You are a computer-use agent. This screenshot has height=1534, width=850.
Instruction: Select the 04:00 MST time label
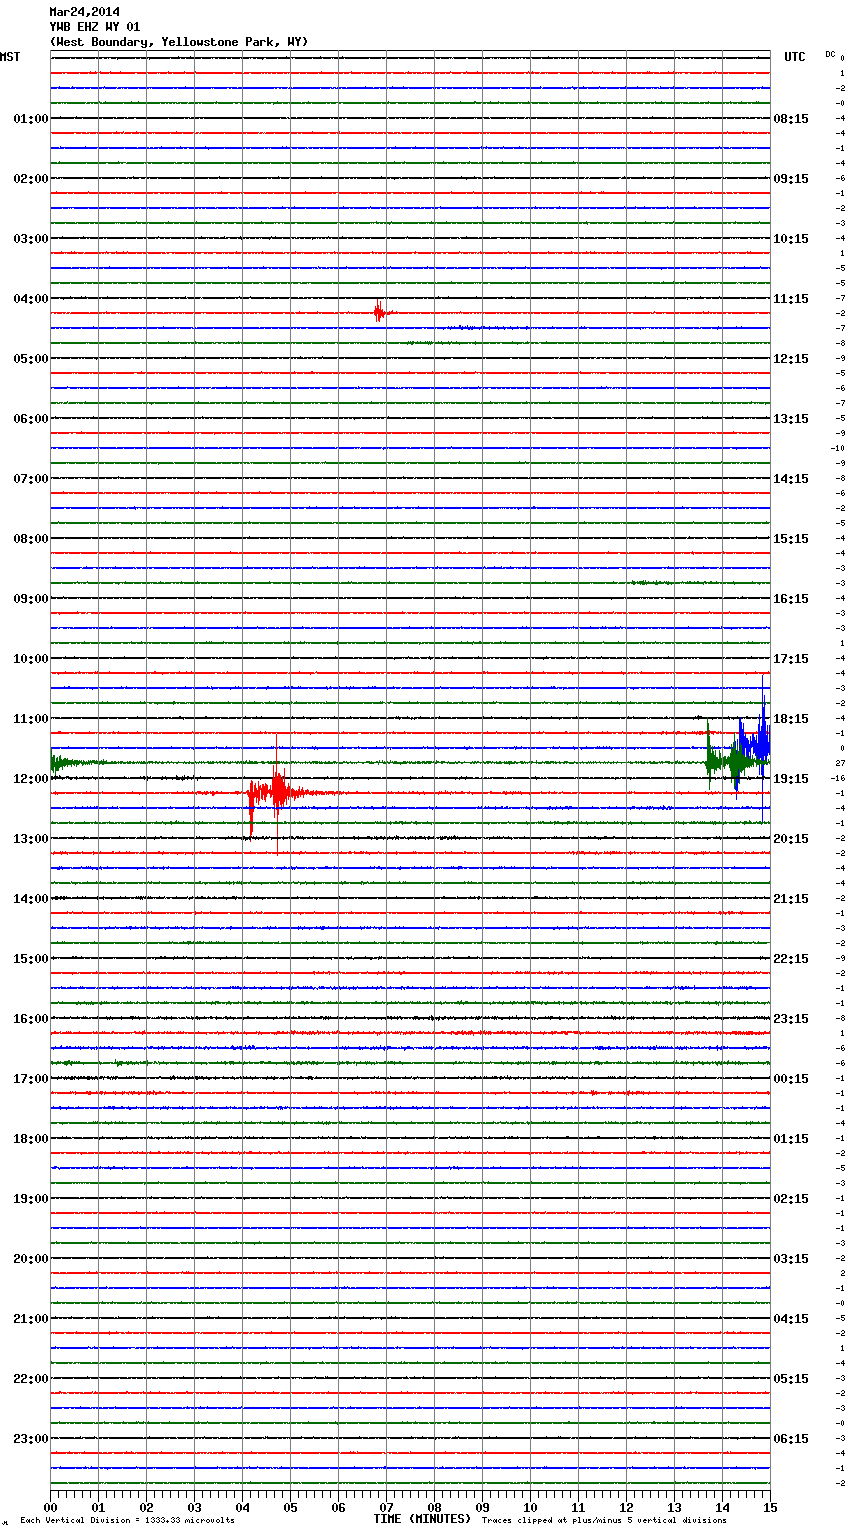[x=30, y=299]
